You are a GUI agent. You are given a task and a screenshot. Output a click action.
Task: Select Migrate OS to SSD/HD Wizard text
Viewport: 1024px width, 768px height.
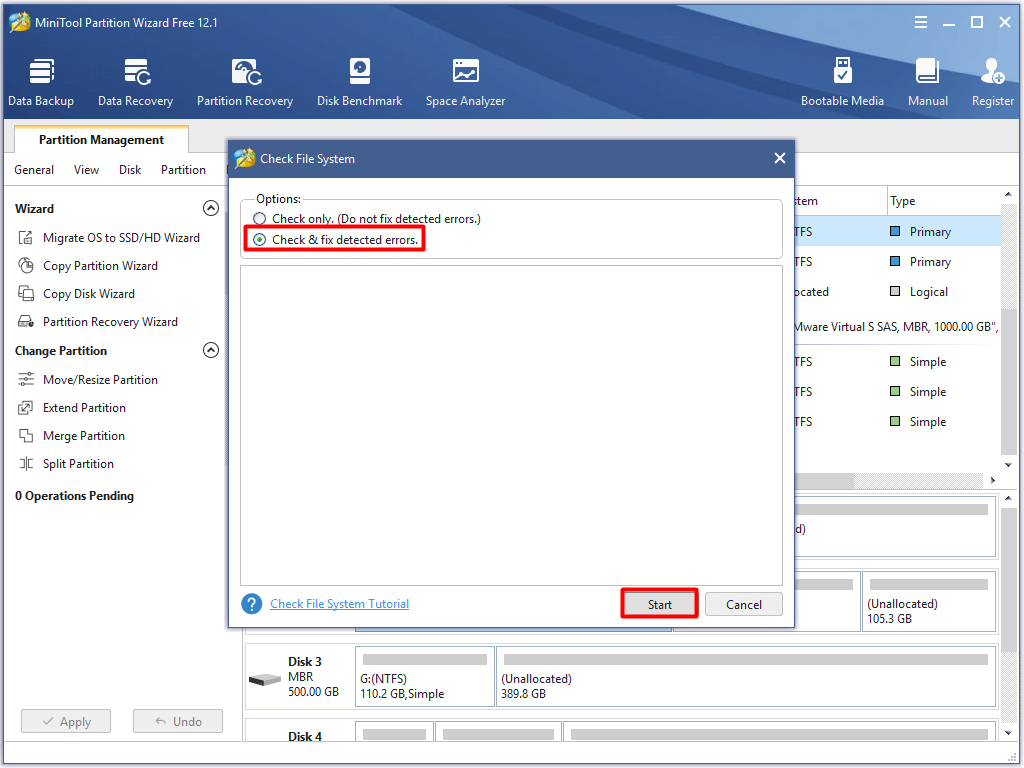121,238
